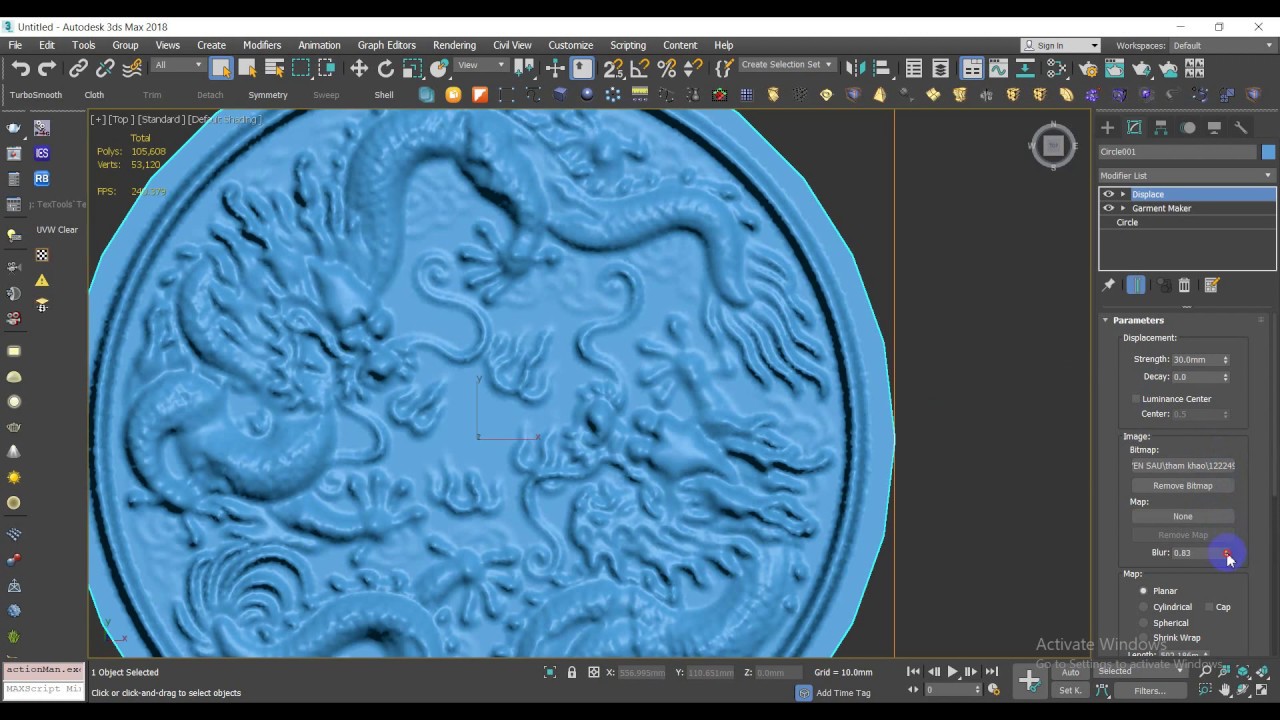Toggle visibility eye of Displace modifier
This screenshot has height=720, width=1280.
coord(1108,194)
